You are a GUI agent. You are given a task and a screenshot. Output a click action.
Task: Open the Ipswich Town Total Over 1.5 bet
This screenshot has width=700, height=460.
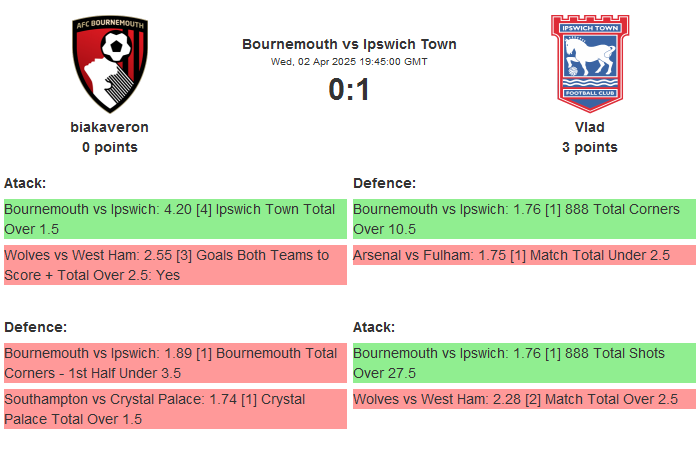175,219
